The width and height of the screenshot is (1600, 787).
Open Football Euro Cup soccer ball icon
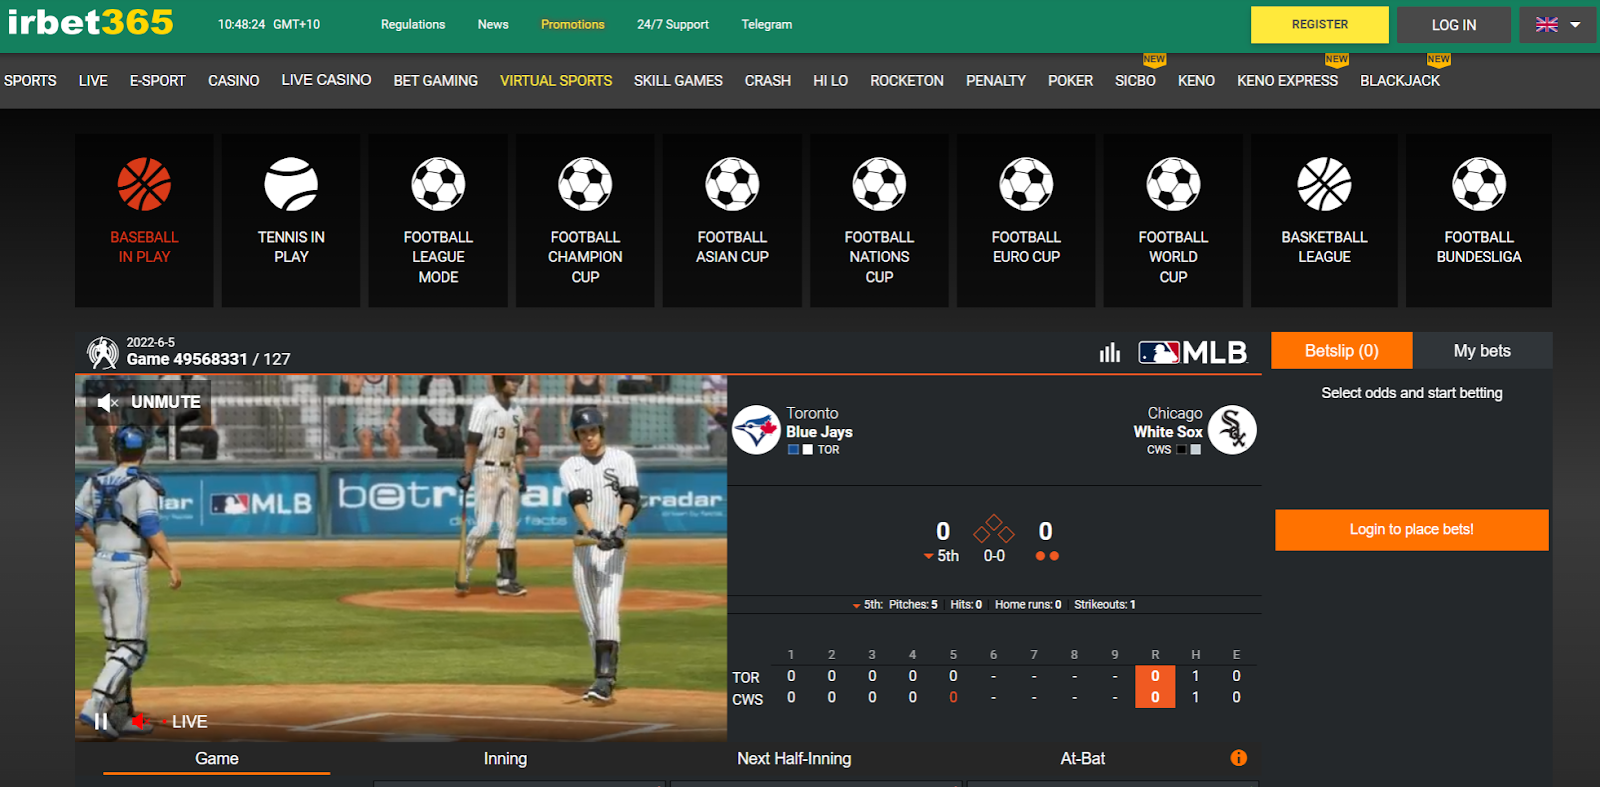coord(1026,184)
